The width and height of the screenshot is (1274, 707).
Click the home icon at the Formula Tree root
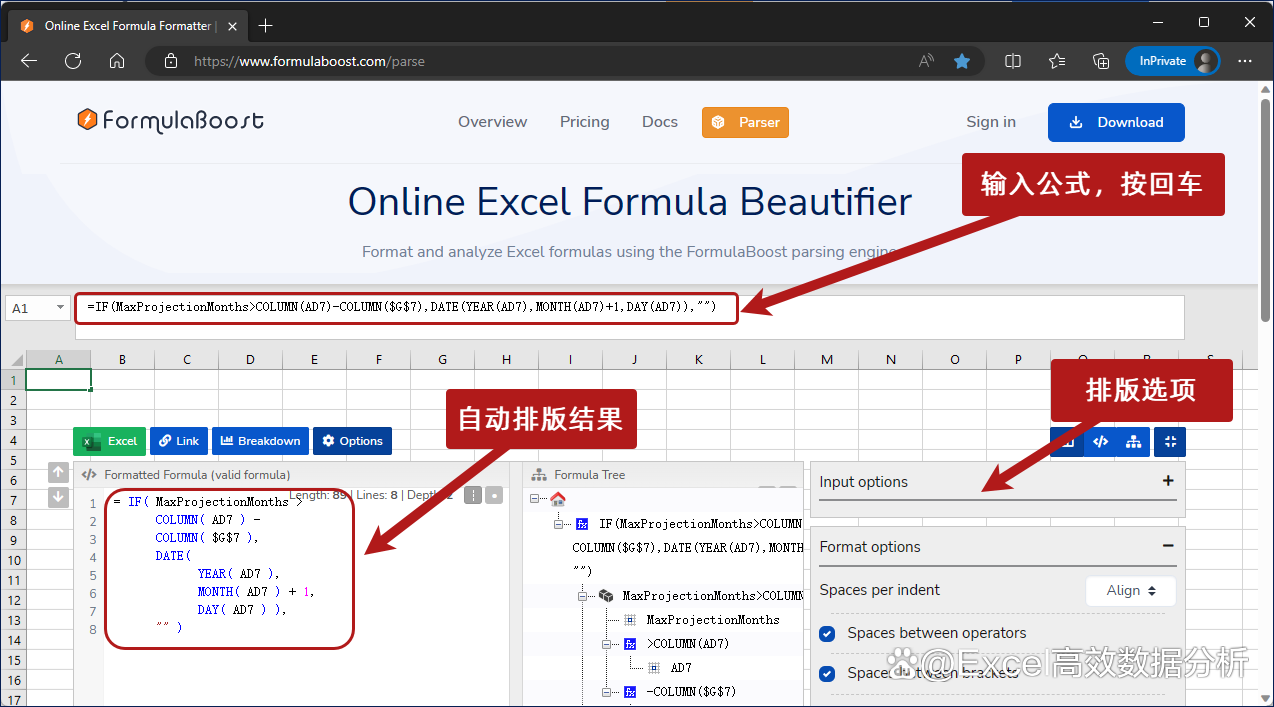[558, 499]
